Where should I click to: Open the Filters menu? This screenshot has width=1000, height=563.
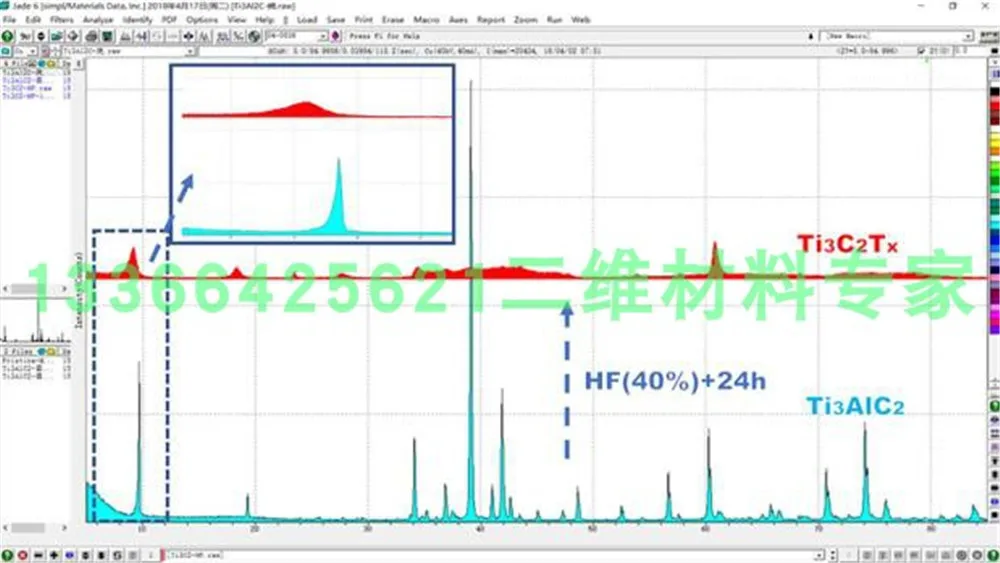(x=62, y=20)
